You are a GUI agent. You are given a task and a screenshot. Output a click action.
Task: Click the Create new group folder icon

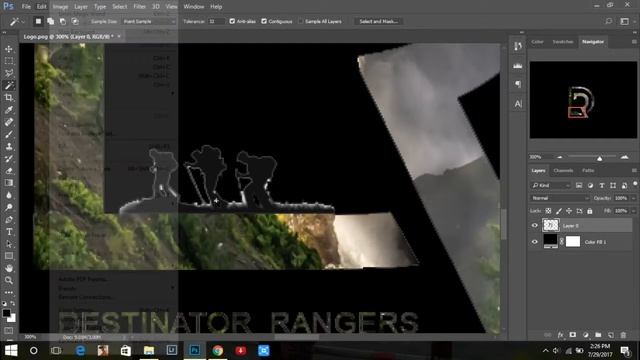click(x=598, y=335)
